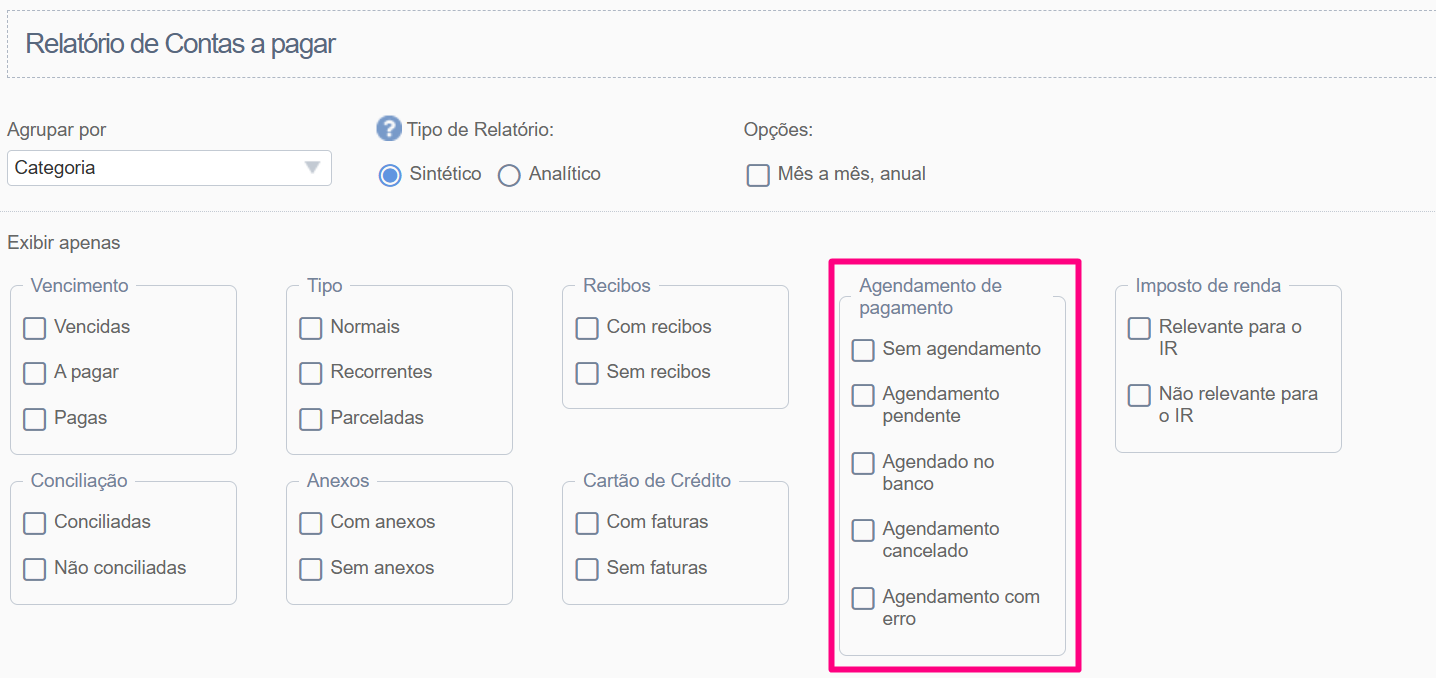Expand the Categoria dropdown arrow
Viewport: 1436px width, 678px height.
(313, 168)
